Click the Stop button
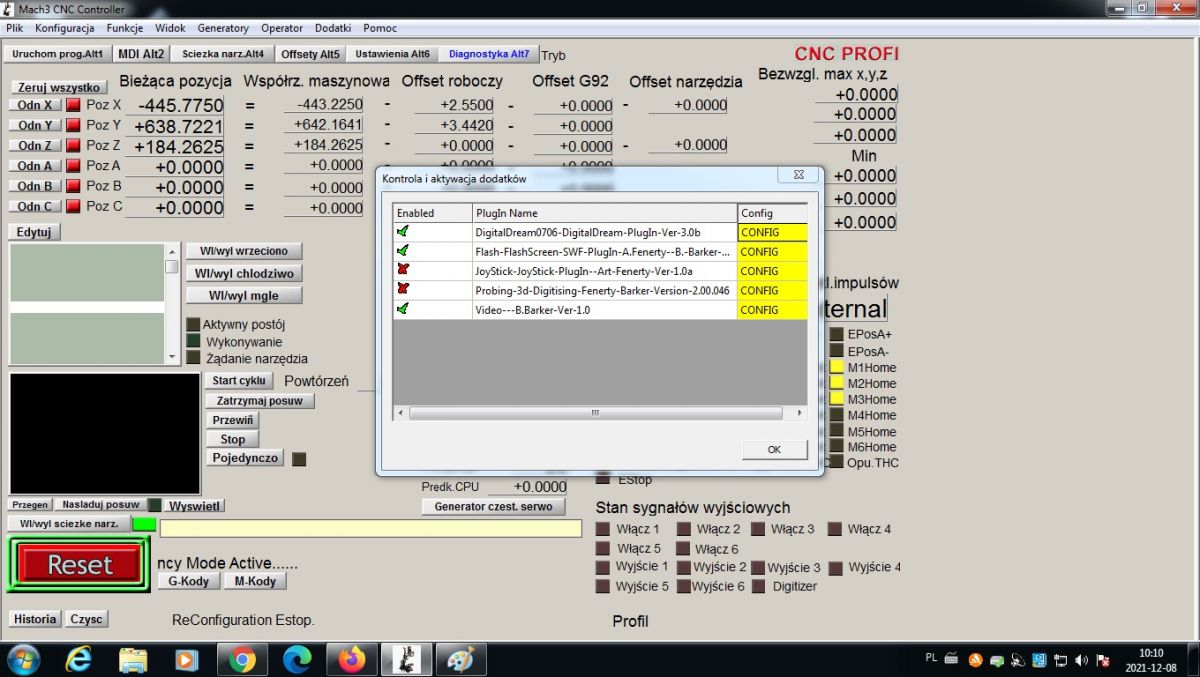Image resolution: width=1200 pixels, height=677 pixels. click(x=233, y=439)
